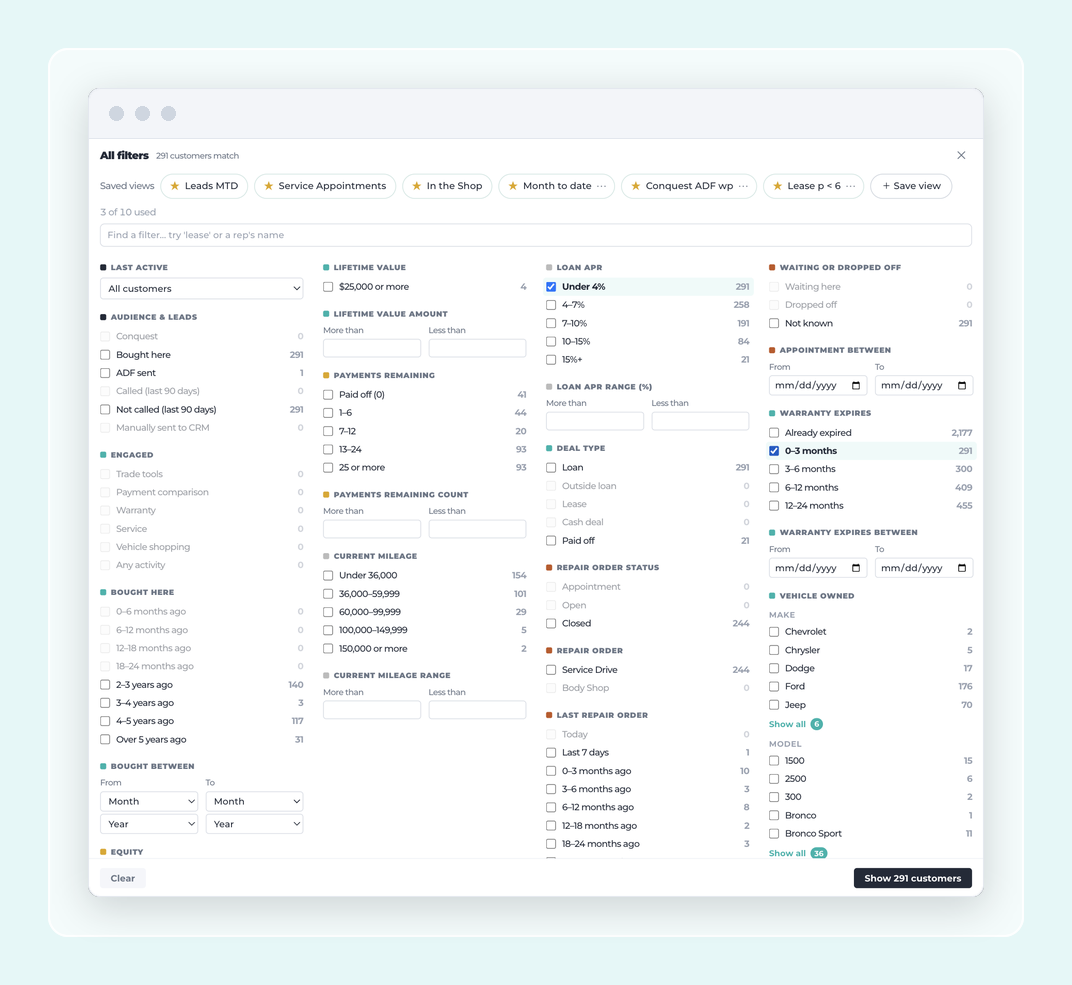Click the star icon on Conquest ADF wp
This screenshot has width=1072, height=985.
tap(636, 186)
